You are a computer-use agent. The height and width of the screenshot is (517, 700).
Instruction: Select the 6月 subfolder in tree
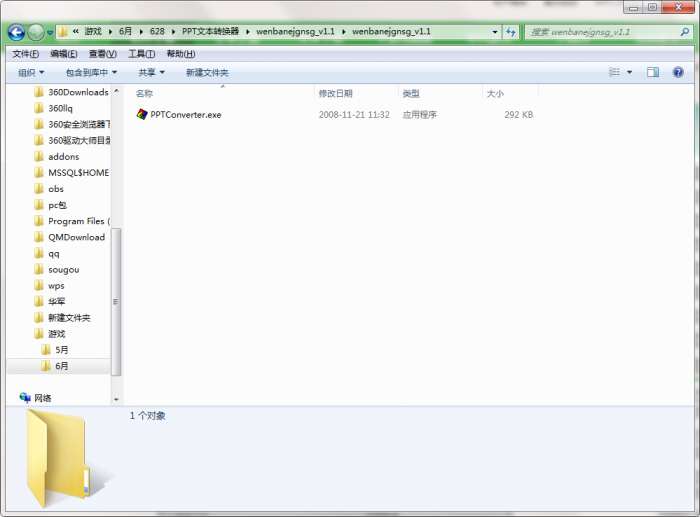[x=55, y=366]
